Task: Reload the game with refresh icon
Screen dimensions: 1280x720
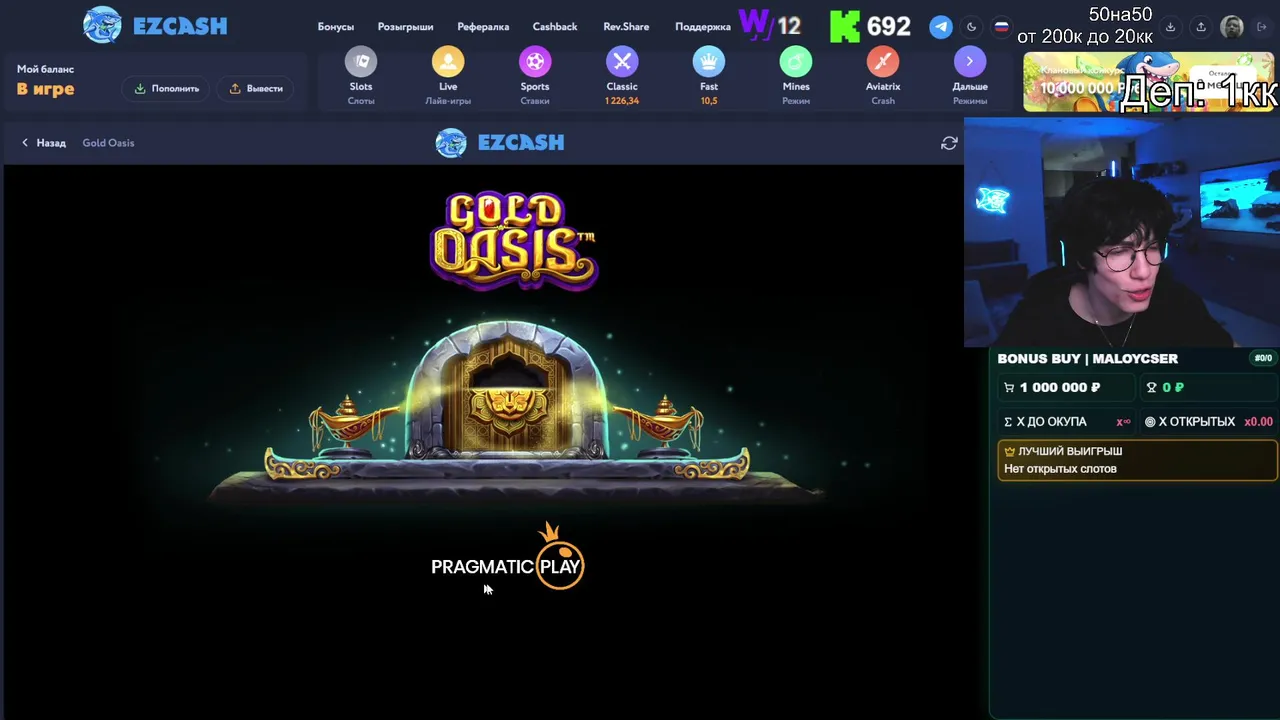Action: 949,143
